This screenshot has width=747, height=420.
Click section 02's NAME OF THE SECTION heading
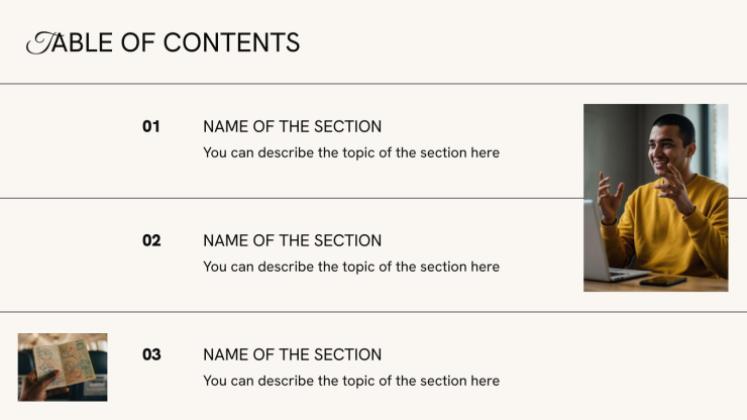(292, 240)
